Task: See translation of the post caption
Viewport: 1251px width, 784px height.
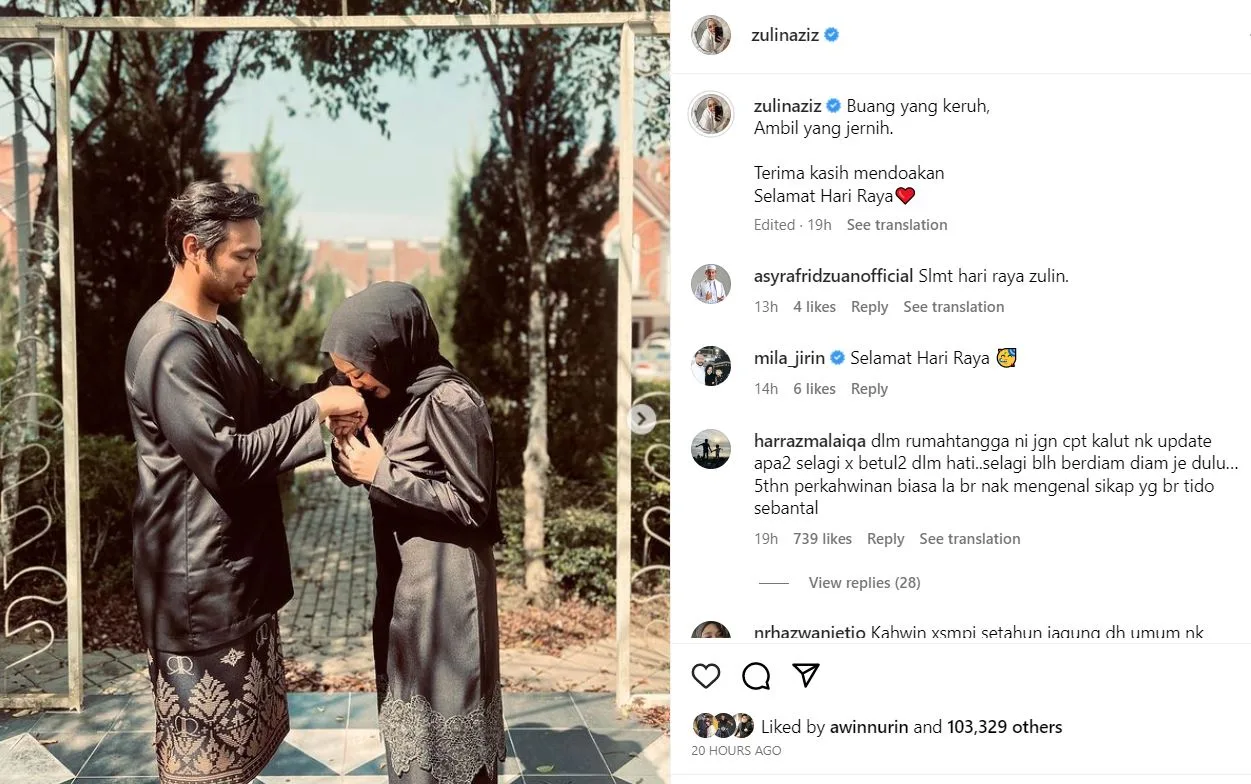Action: pos(897,225)
